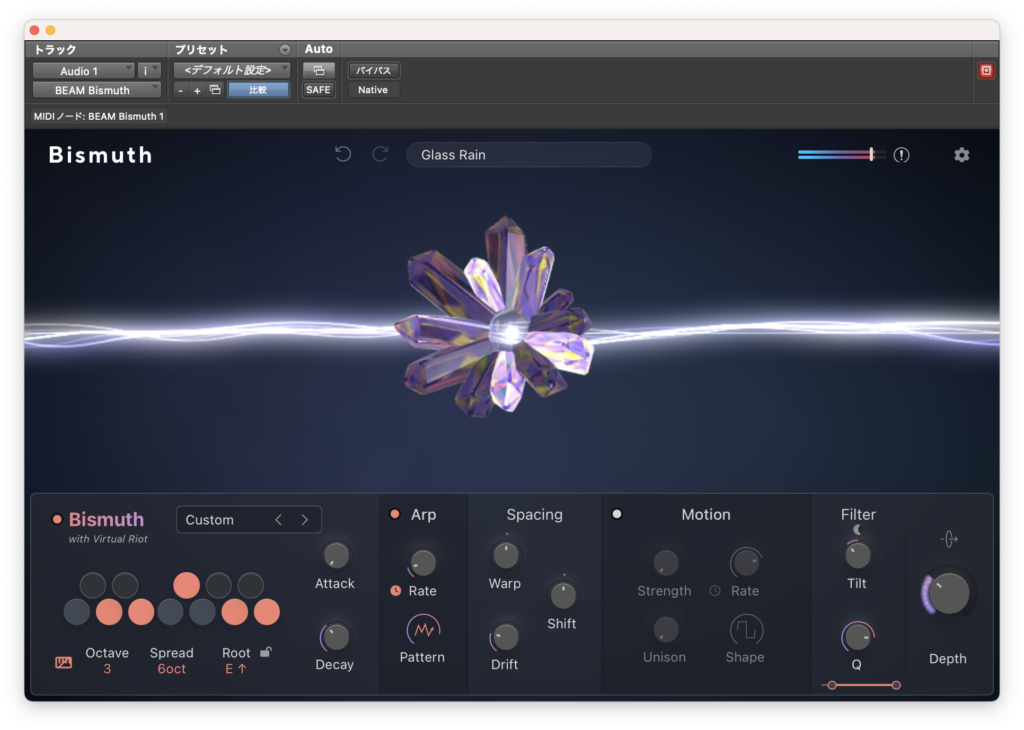Go to previous scale with left chevron

click(278, 520)
